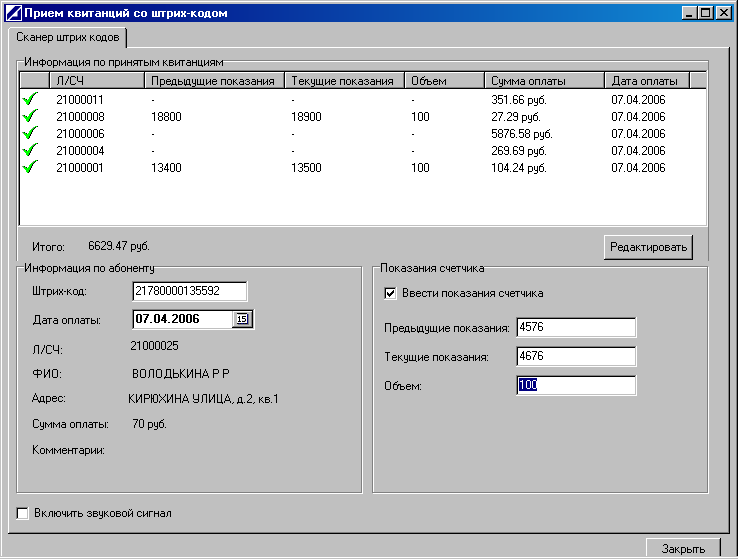Click green checkmark for account 21000008
The height and width of the screenshot is (559, 738).
(x=29, y=117)
